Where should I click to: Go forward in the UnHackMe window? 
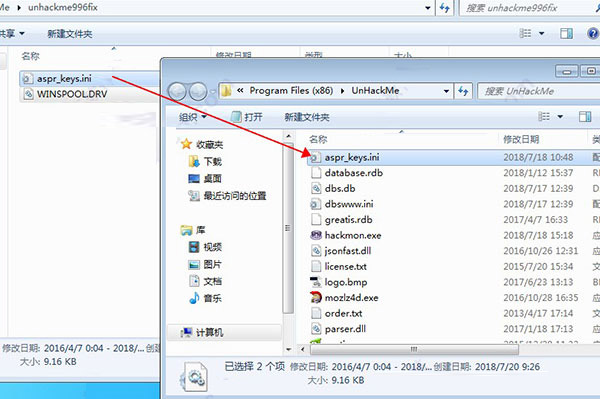pos(198,91)
